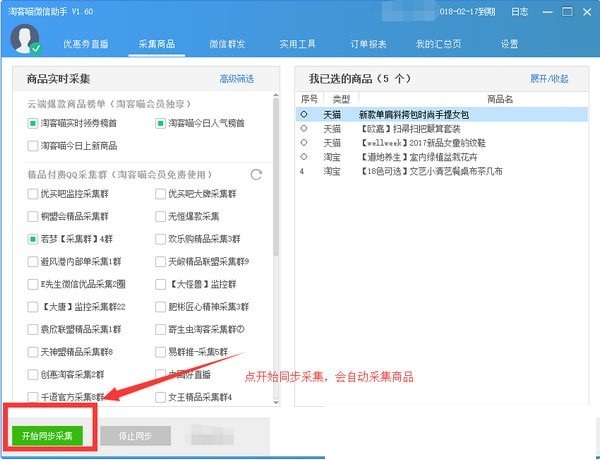Screen dimensions: 600x460
Task: Switch to the 采集商品 tab
Action: pos(157,44)
